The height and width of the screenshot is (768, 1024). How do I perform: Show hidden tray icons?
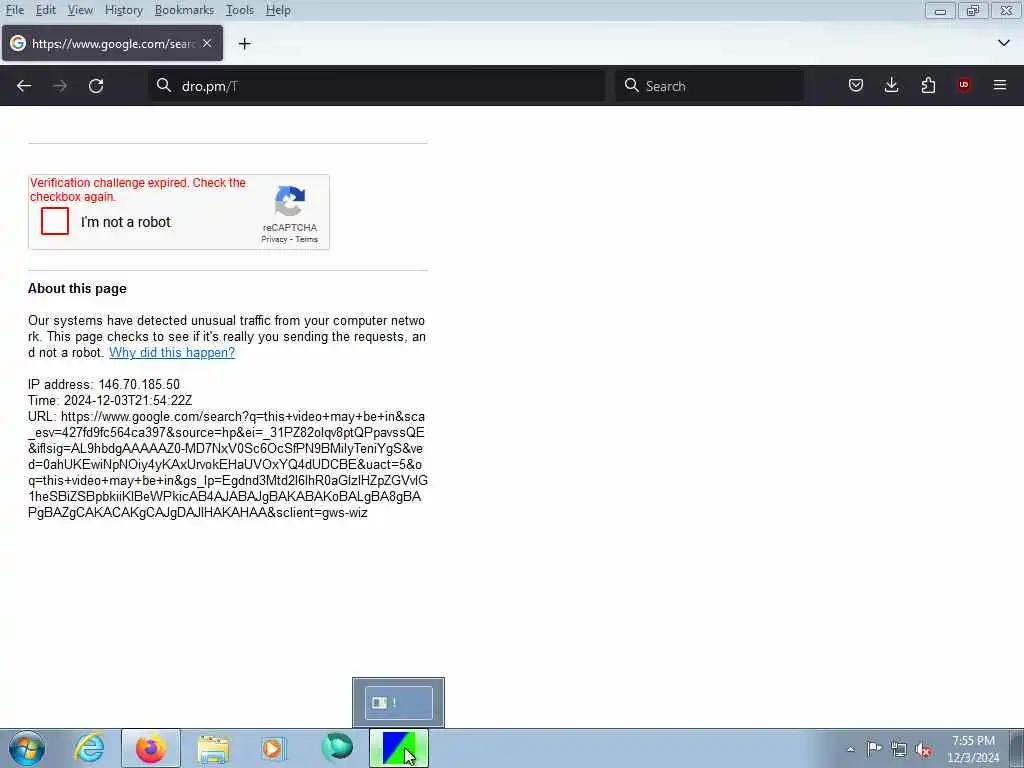pyautogui.click(x=850, y=750)
